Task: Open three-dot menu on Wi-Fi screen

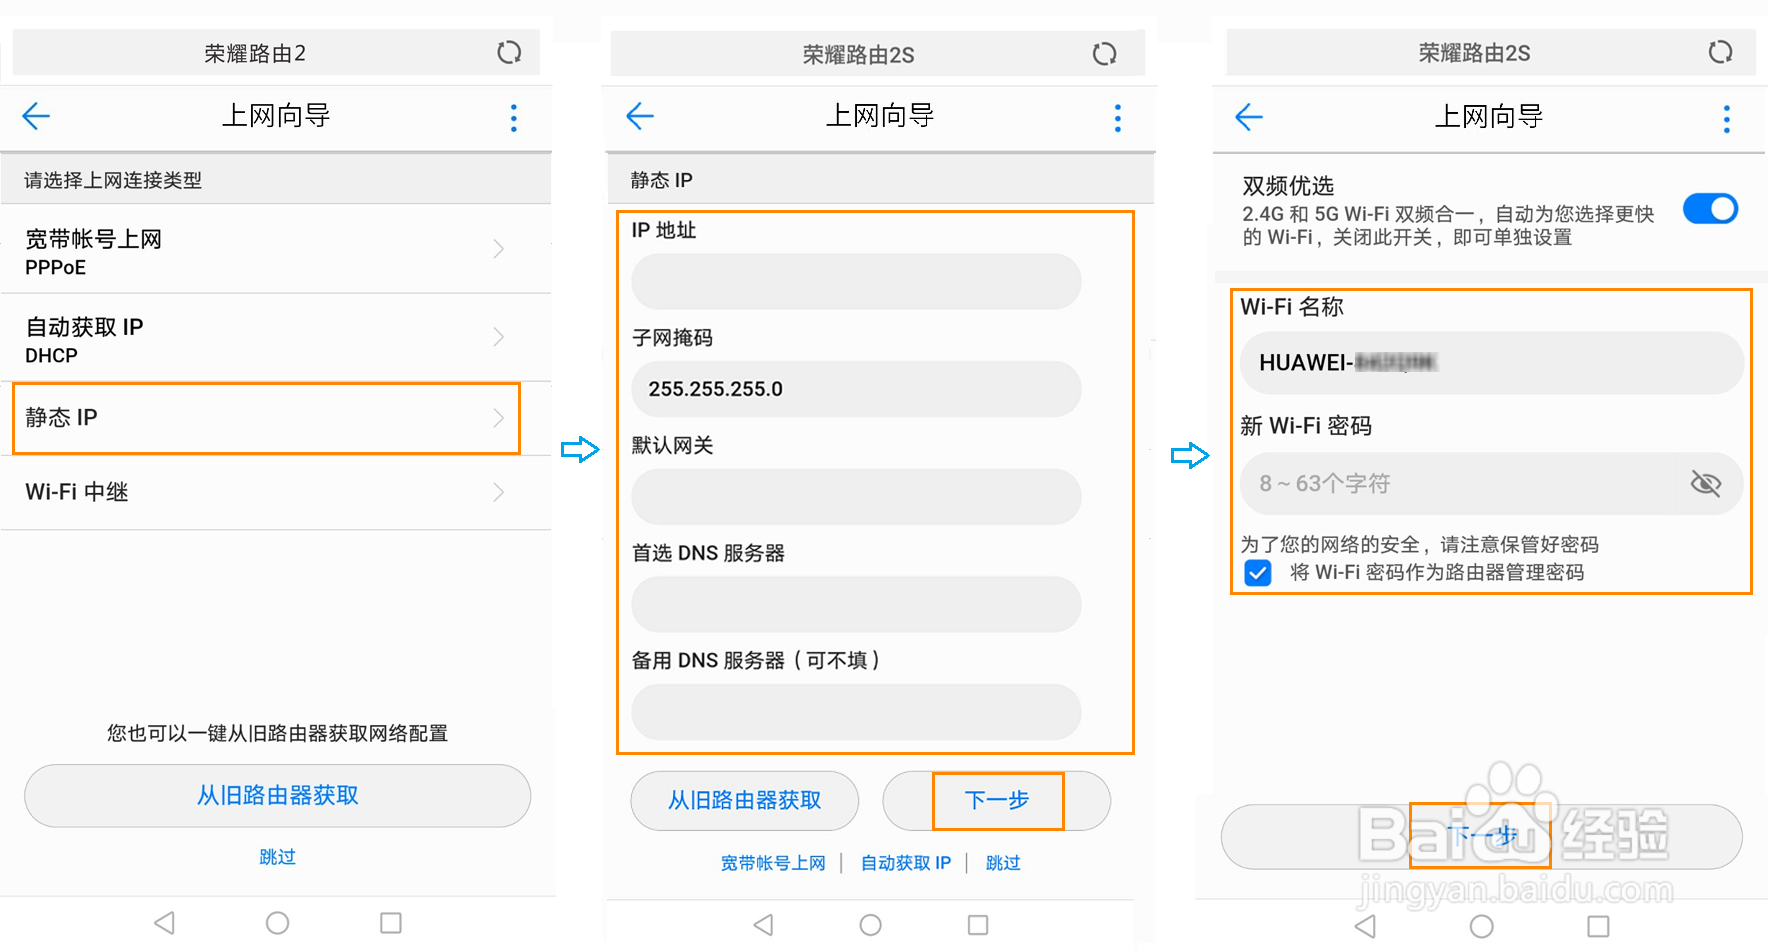Action: click(1726, 119)
